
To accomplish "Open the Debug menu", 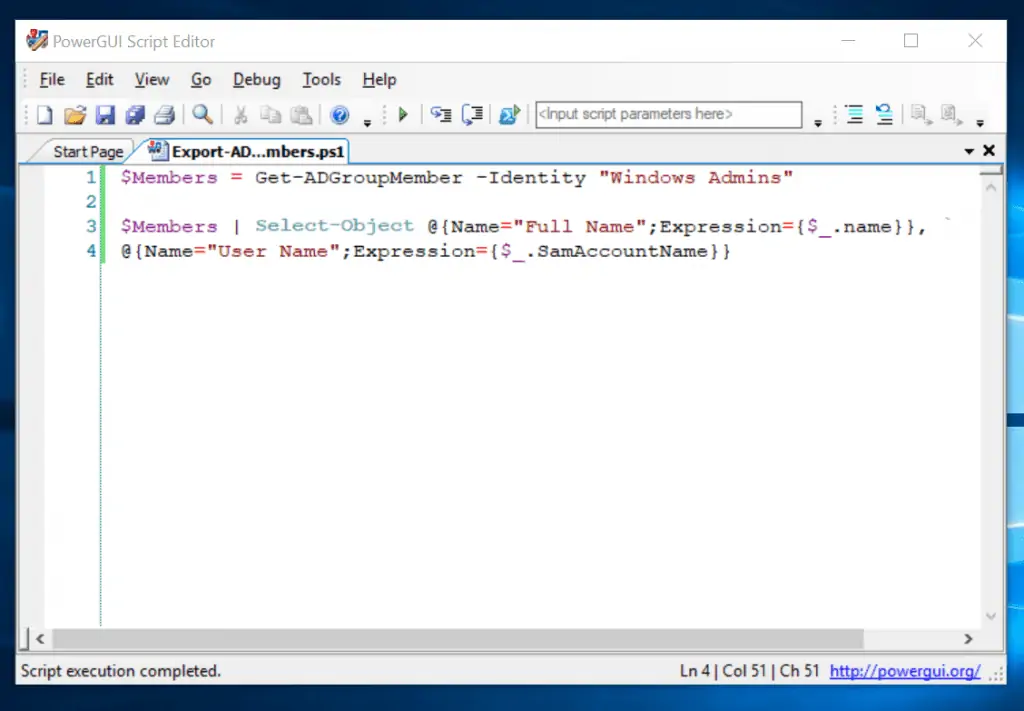I will tap(257, 80).
